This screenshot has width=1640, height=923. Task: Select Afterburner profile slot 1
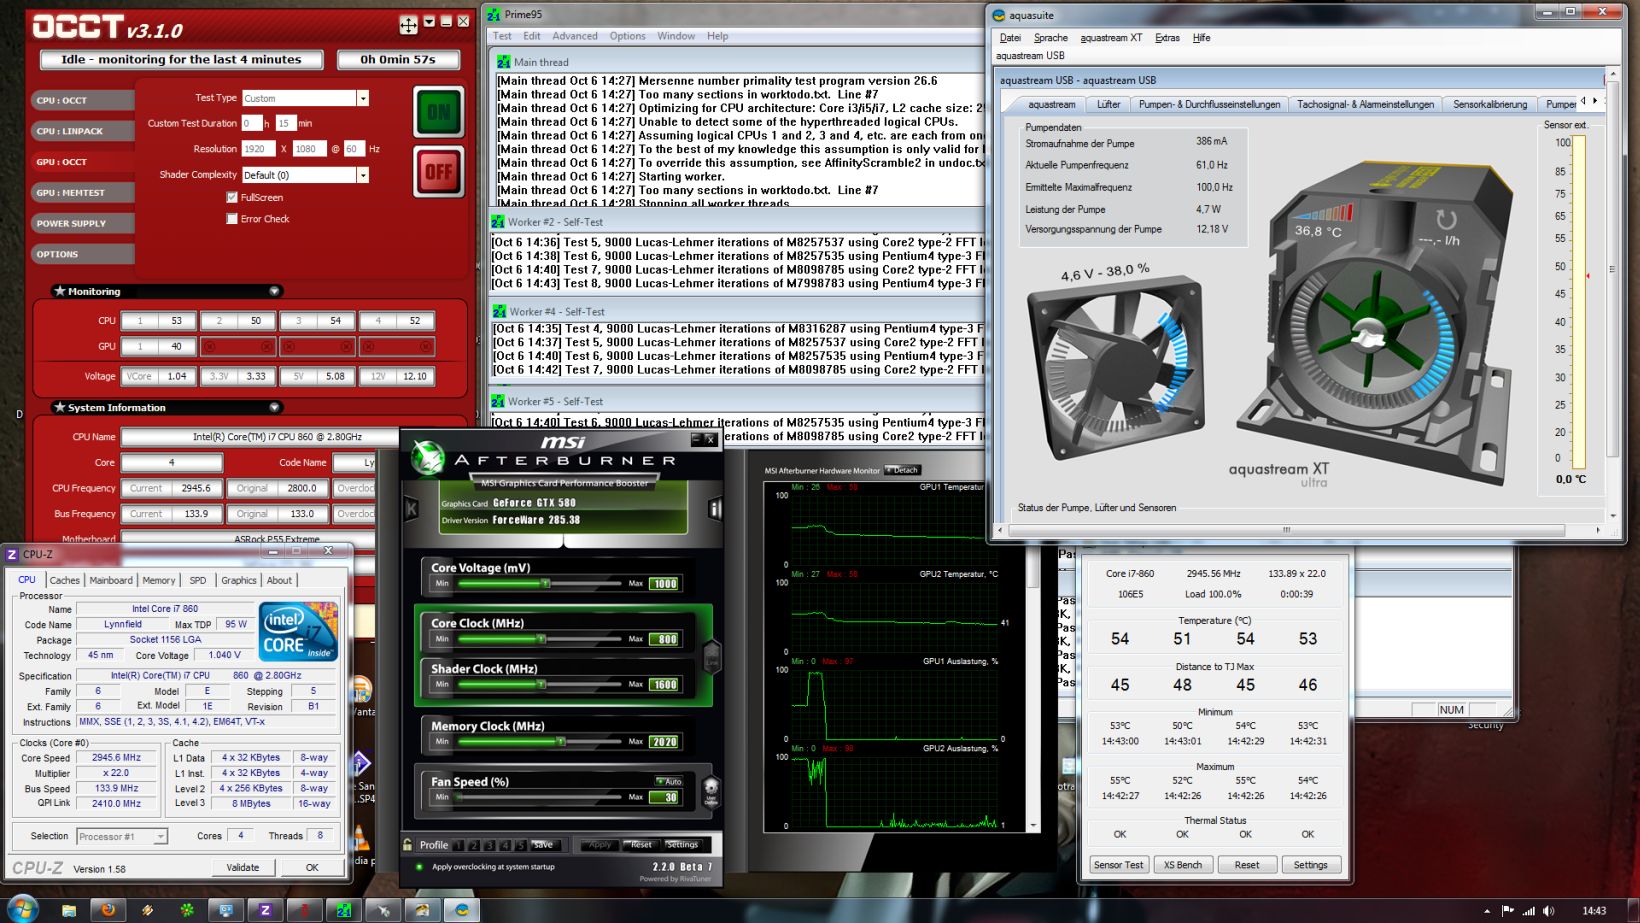[458, 845]
